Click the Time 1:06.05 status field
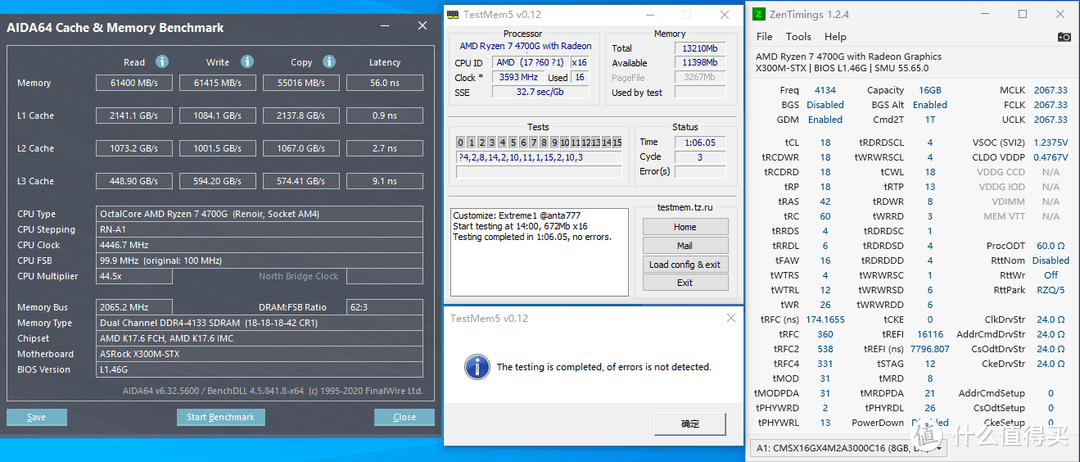The width and height of the screenshot is (1080, 462). 700,143
